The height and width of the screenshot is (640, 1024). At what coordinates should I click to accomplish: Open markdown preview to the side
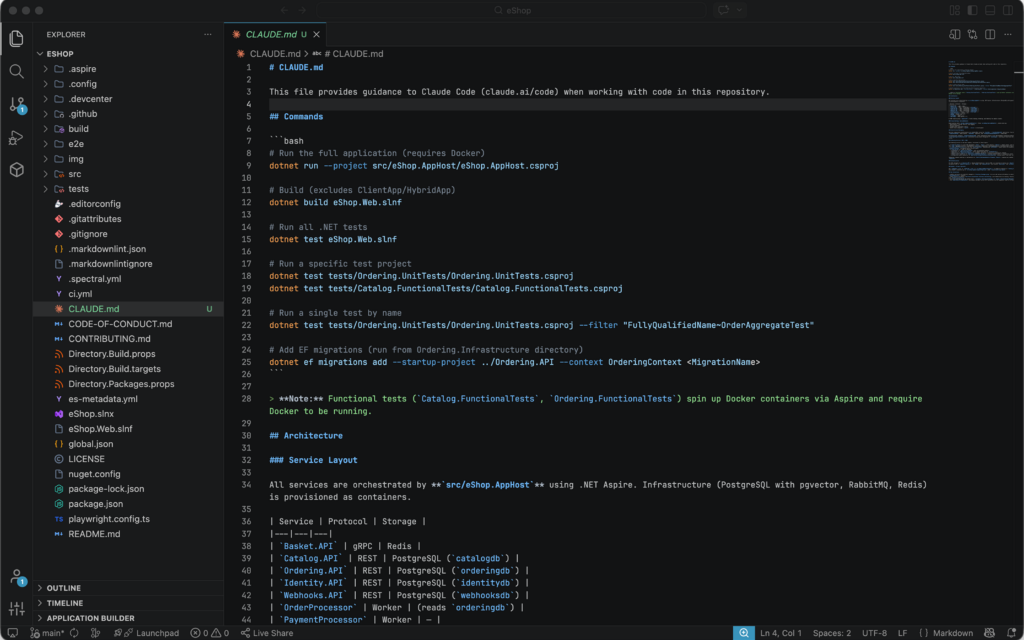(955, 35)
